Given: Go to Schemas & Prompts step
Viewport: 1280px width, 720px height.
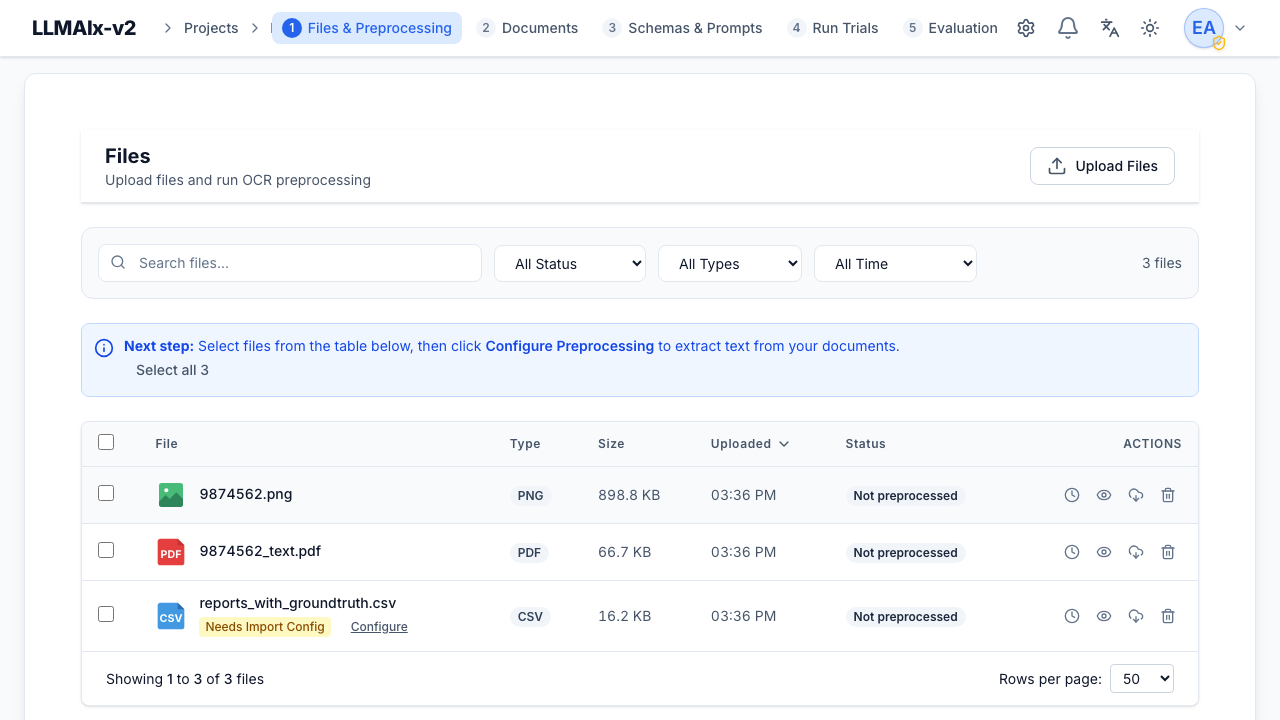Looking at the screenshot, I should coord(683,28).
